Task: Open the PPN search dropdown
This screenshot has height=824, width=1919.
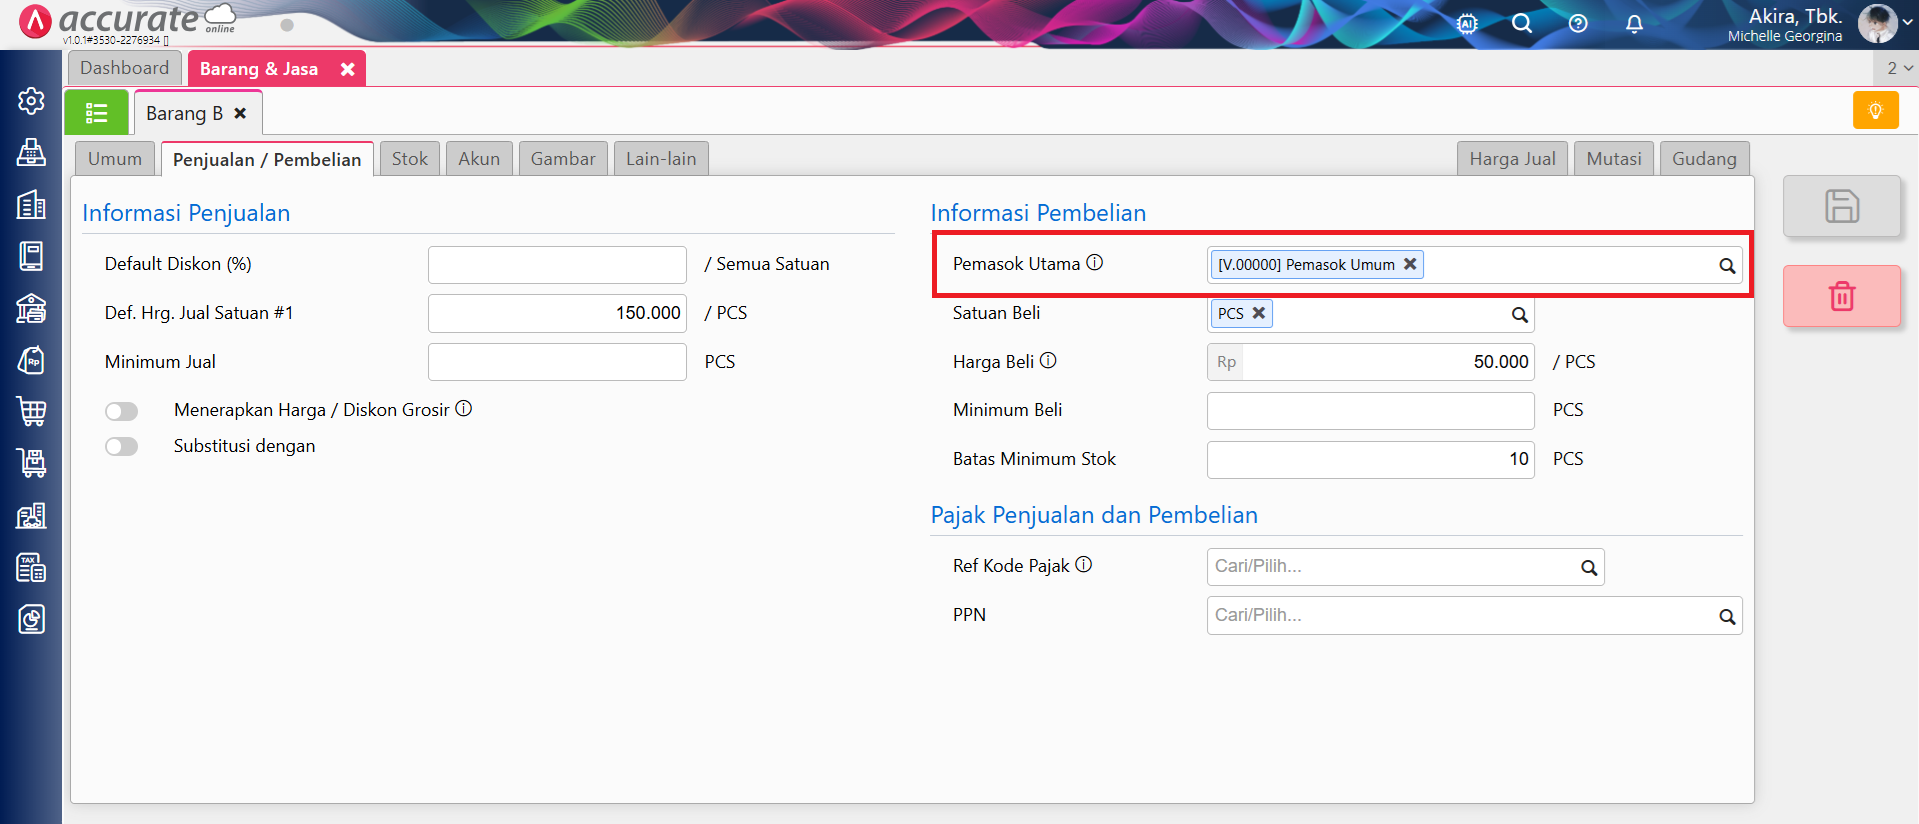Action: pos(1473,616)
